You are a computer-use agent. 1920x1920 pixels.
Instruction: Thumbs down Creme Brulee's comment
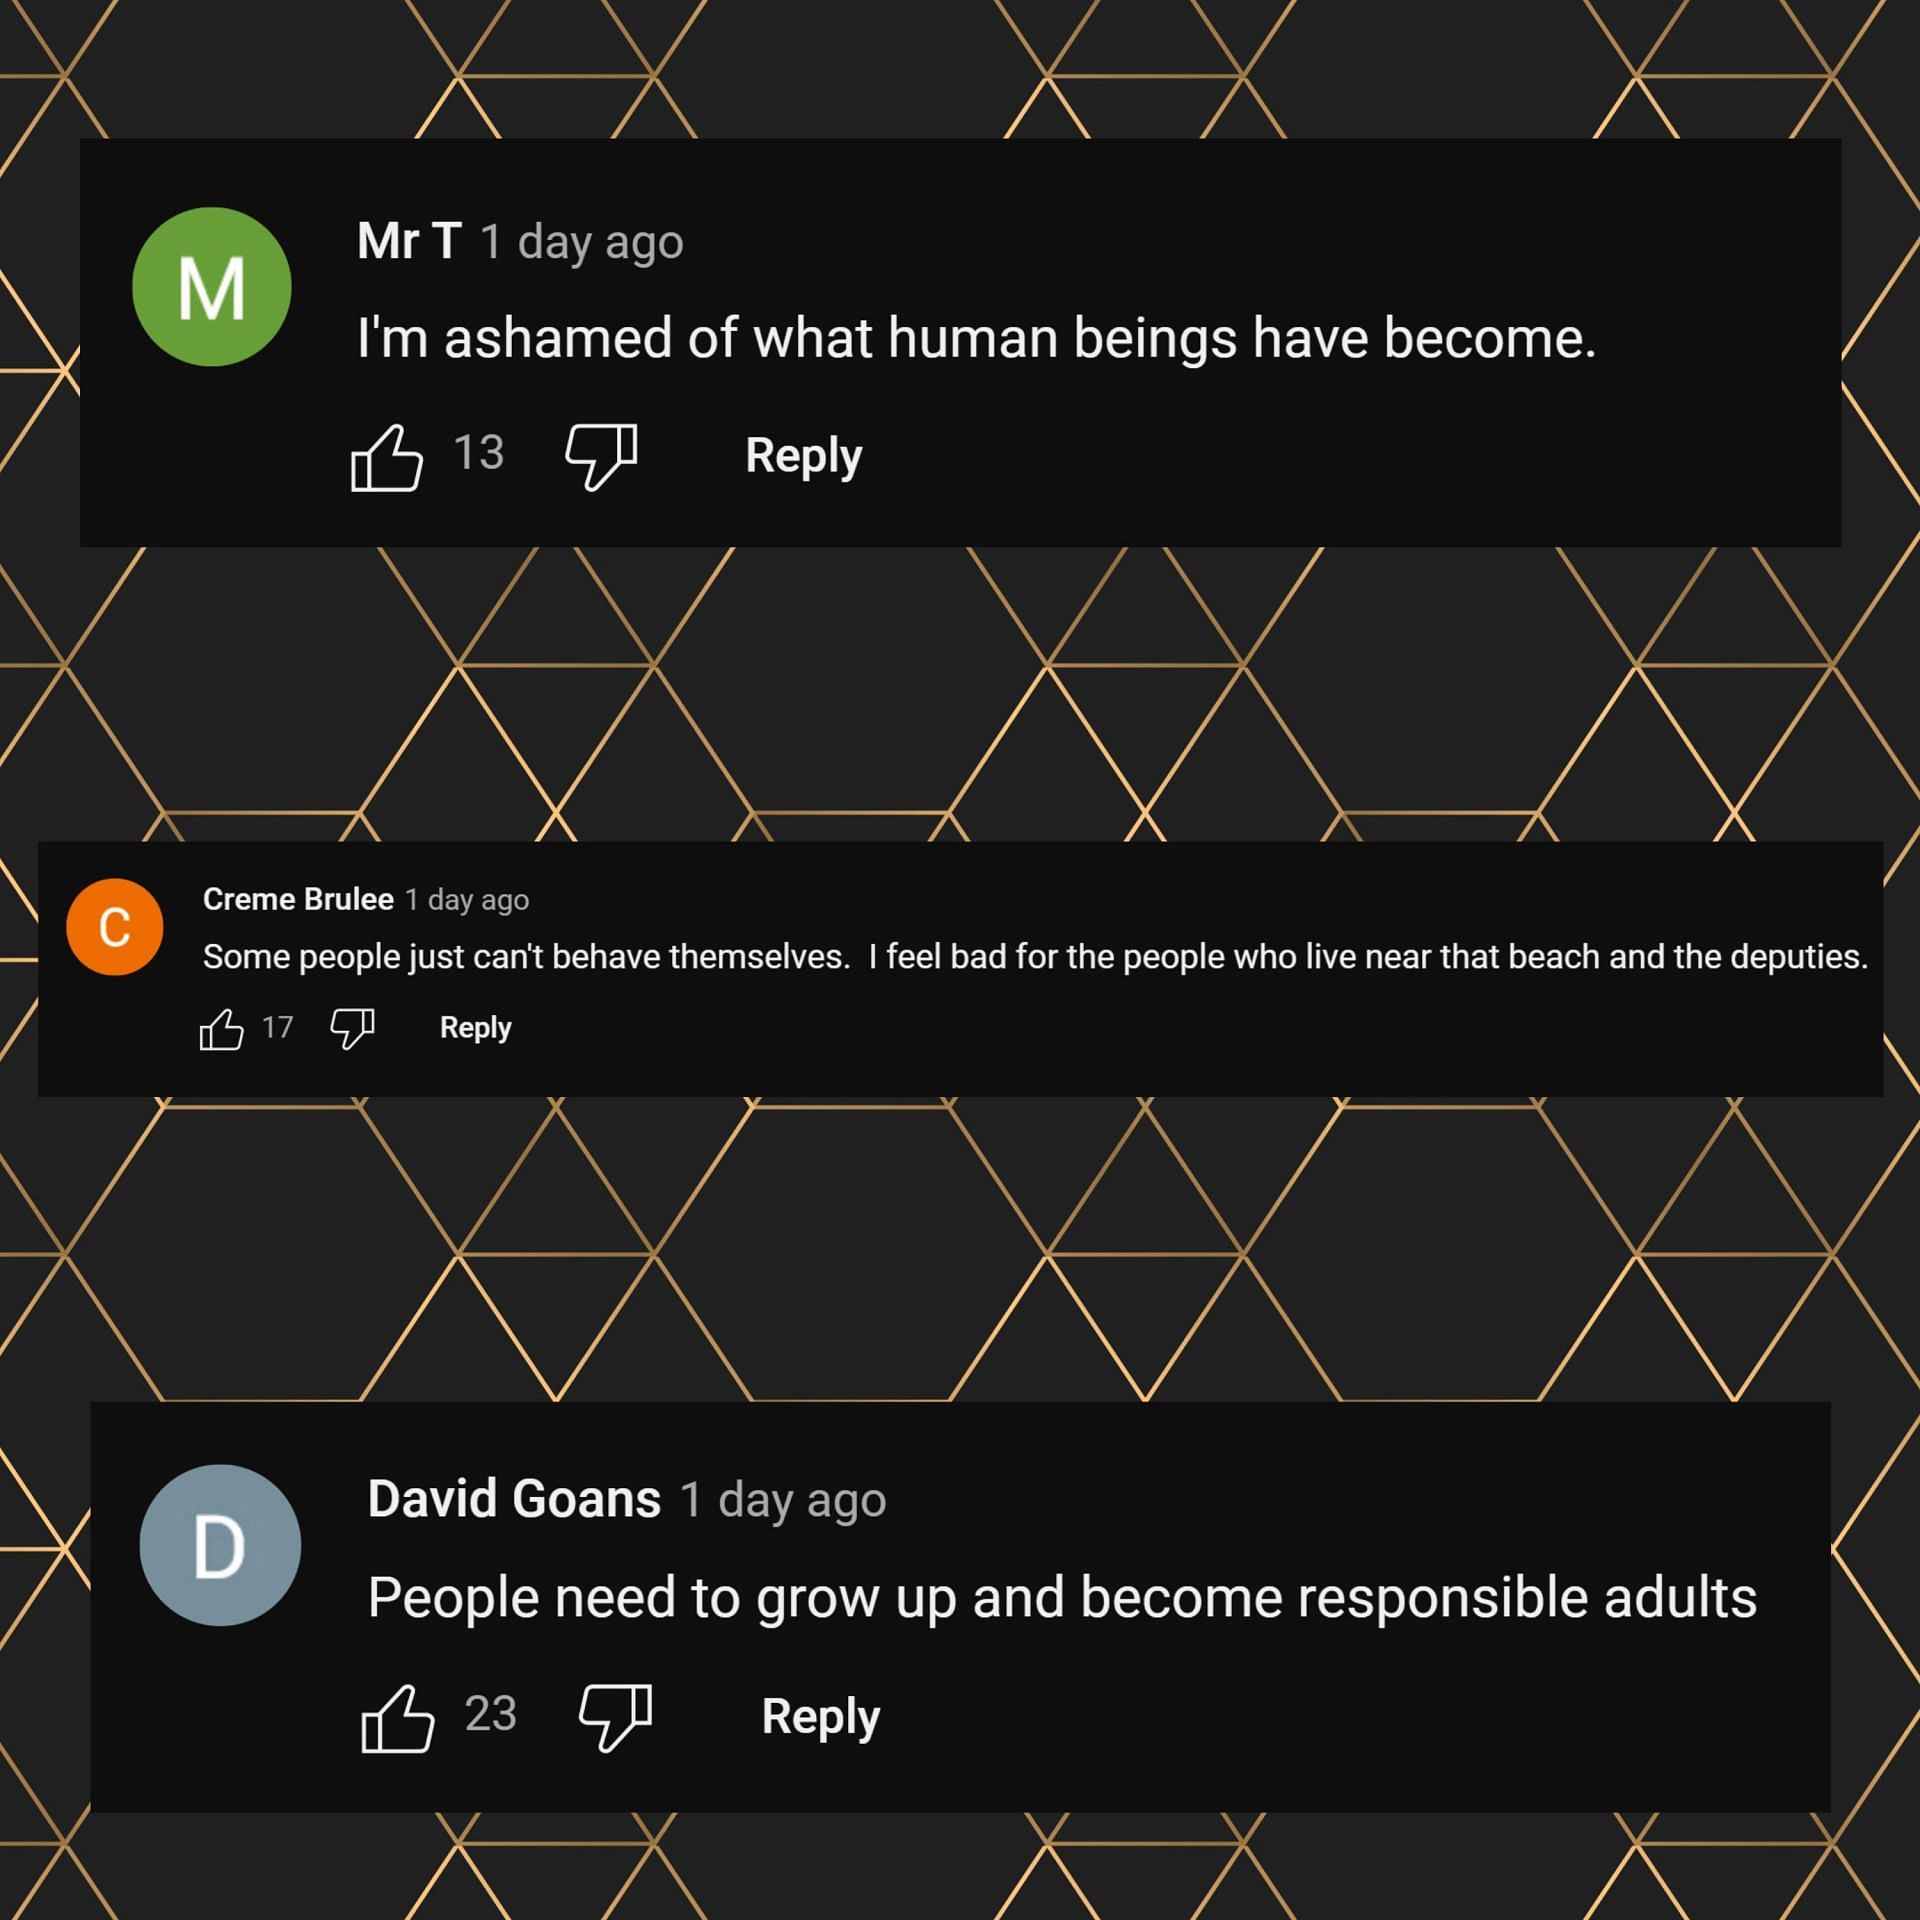(352, 1027)
